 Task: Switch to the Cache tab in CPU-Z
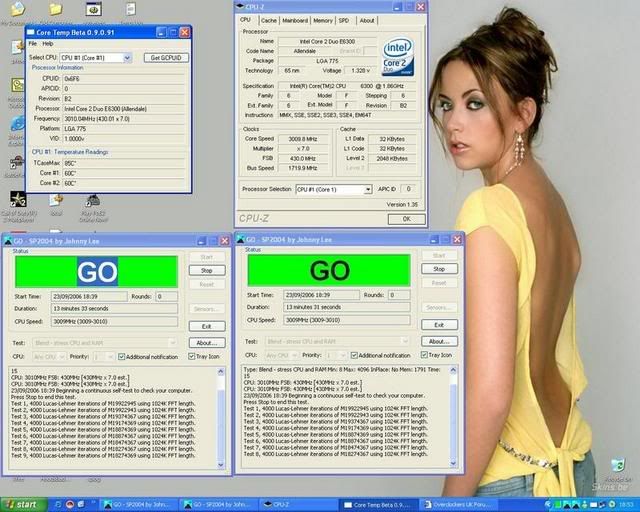(x=269, y=20)
